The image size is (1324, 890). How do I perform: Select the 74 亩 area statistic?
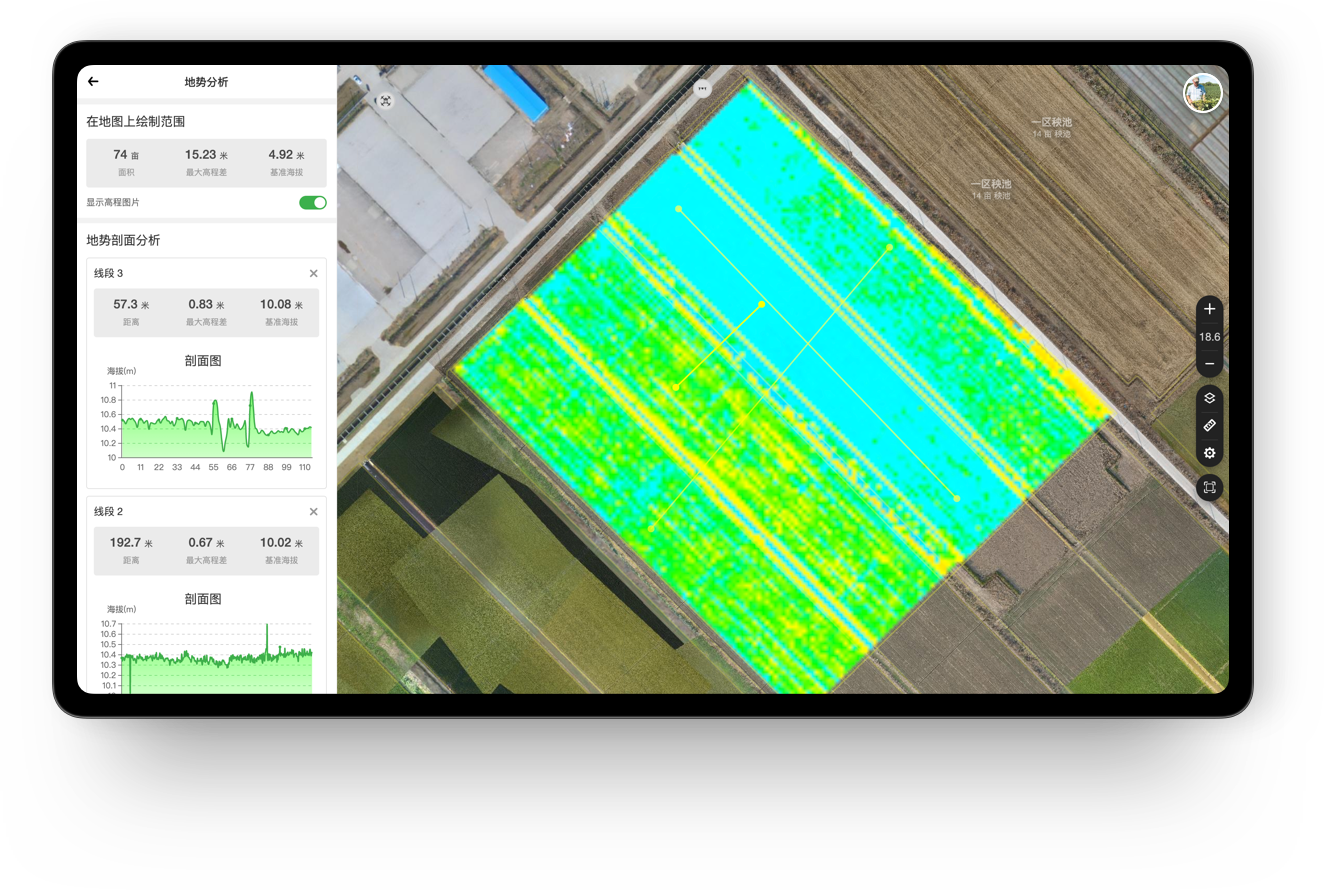[x=126, y=155]
